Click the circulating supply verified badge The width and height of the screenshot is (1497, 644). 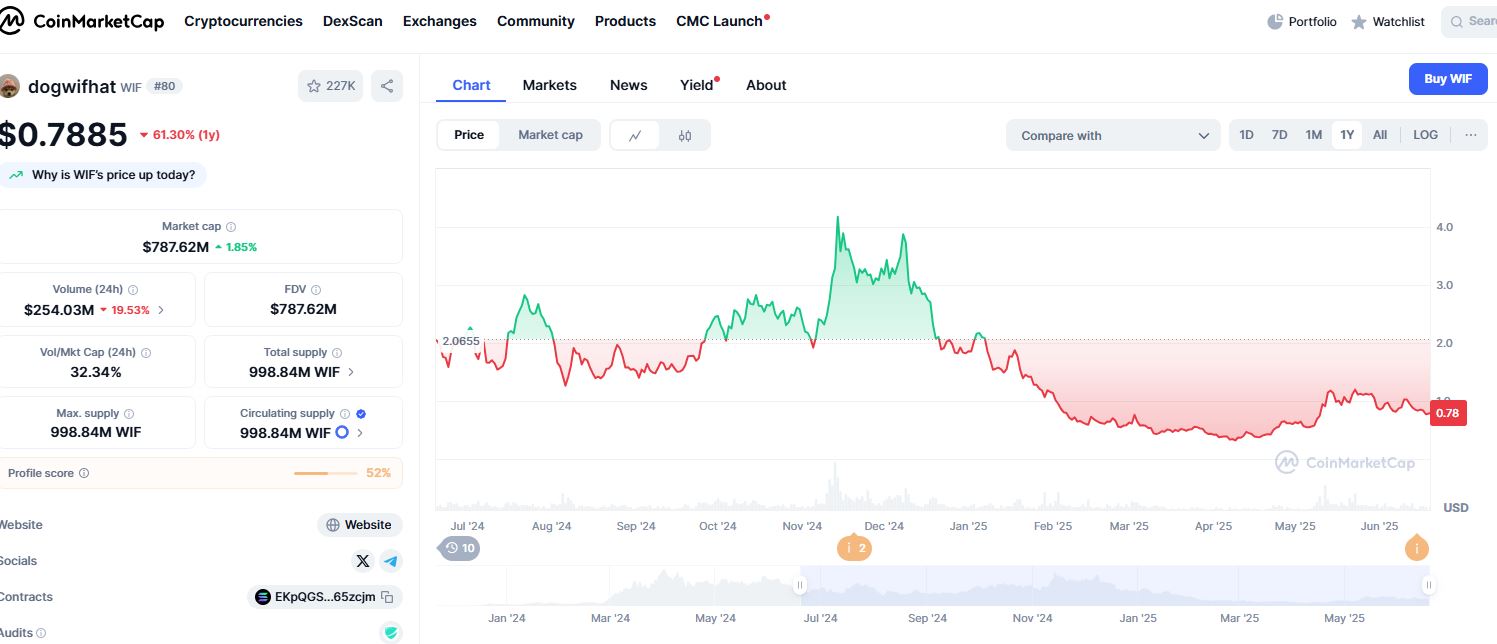click(x=361, y=414)
